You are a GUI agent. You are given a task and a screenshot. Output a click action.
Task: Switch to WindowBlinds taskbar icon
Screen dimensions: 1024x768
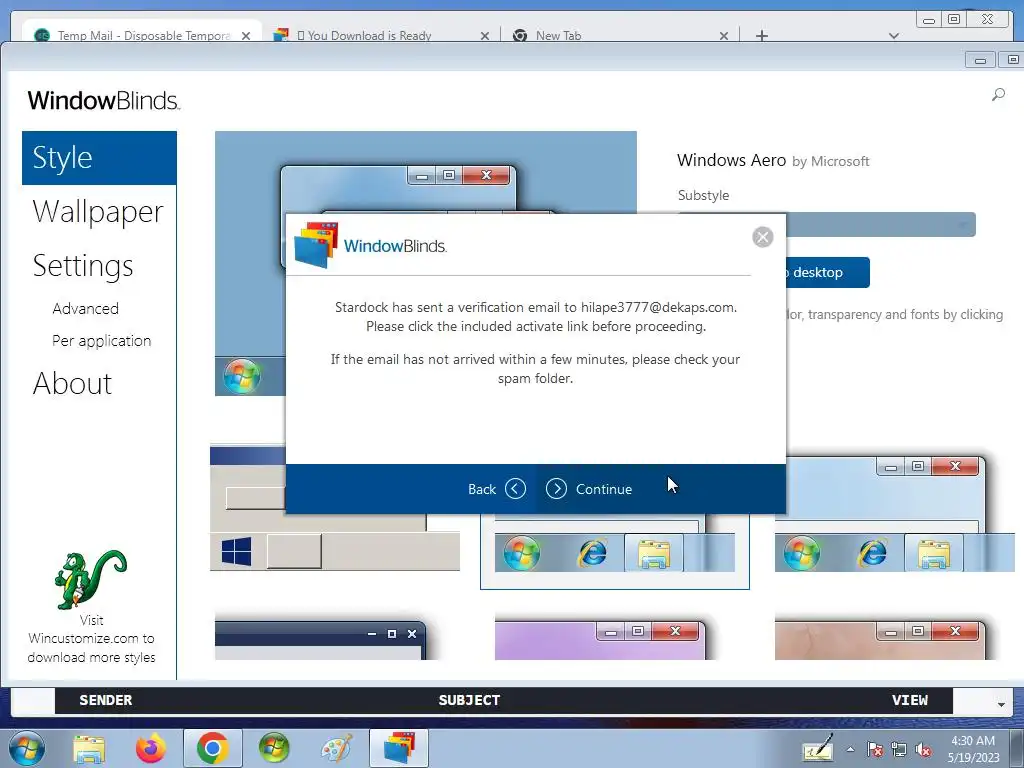coord(399,748)
